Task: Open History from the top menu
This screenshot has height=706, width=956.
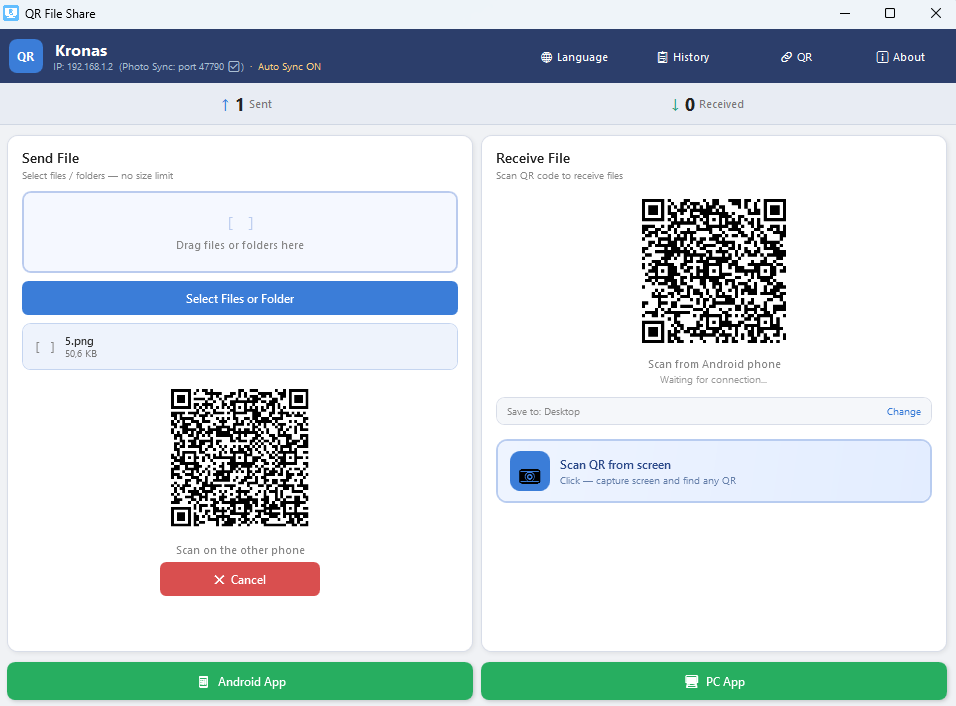Action: (683, 57)
